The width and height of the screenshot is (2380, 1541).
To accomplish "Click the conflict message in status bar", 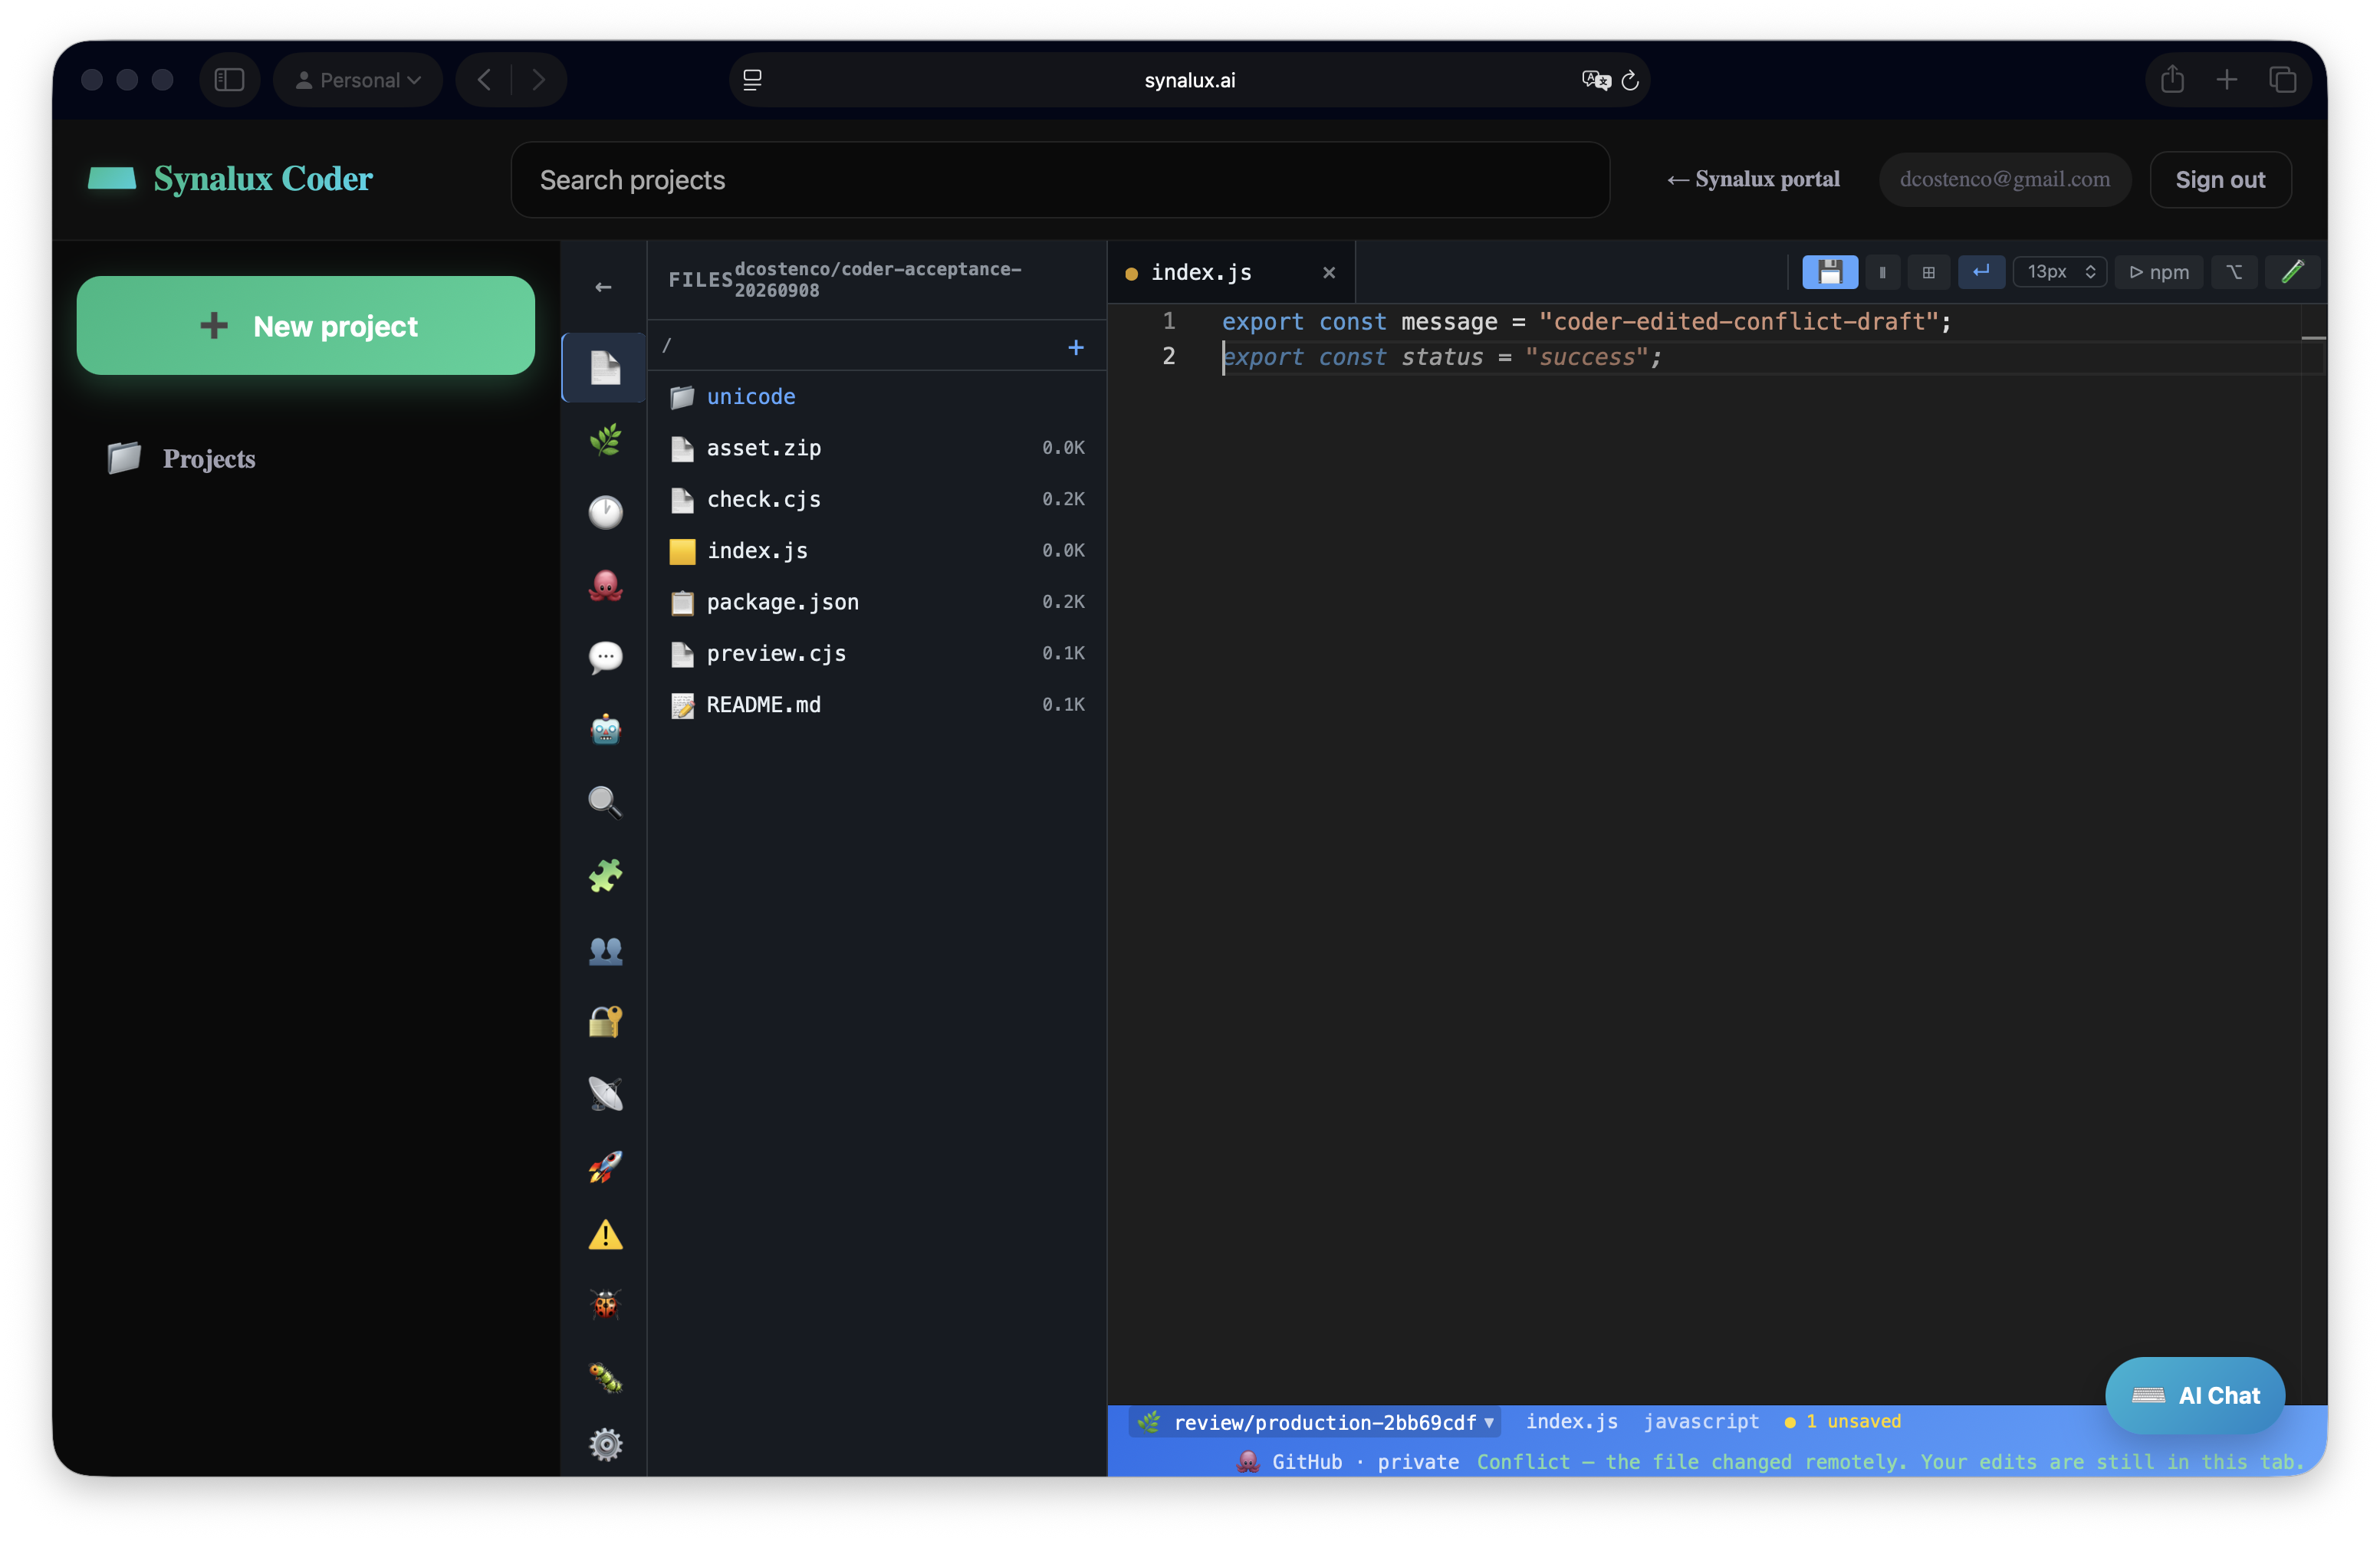I will pyautogui.click(x=1890, y=1461).
